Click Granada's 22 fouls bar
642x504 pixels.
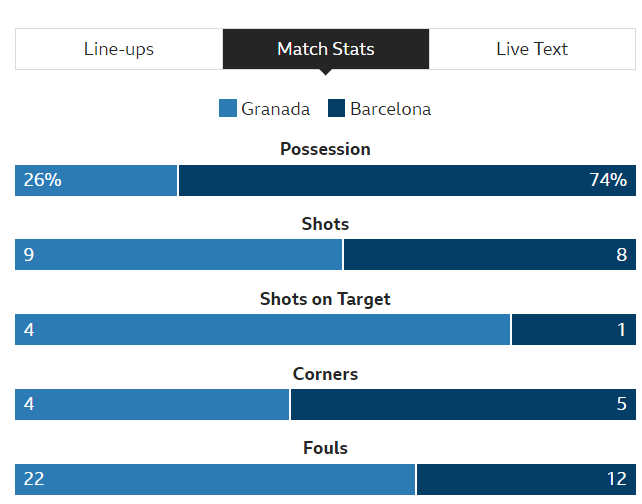215,479
